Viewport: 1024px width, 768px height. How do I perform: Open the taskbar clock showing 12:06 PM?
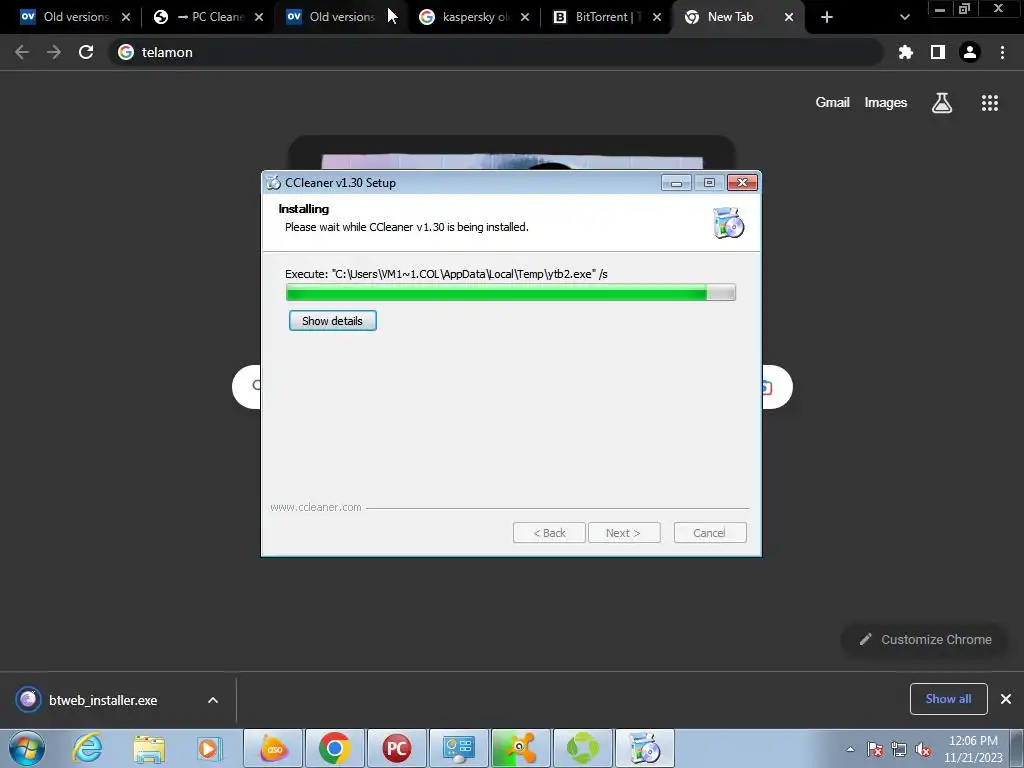coord(973,749)
